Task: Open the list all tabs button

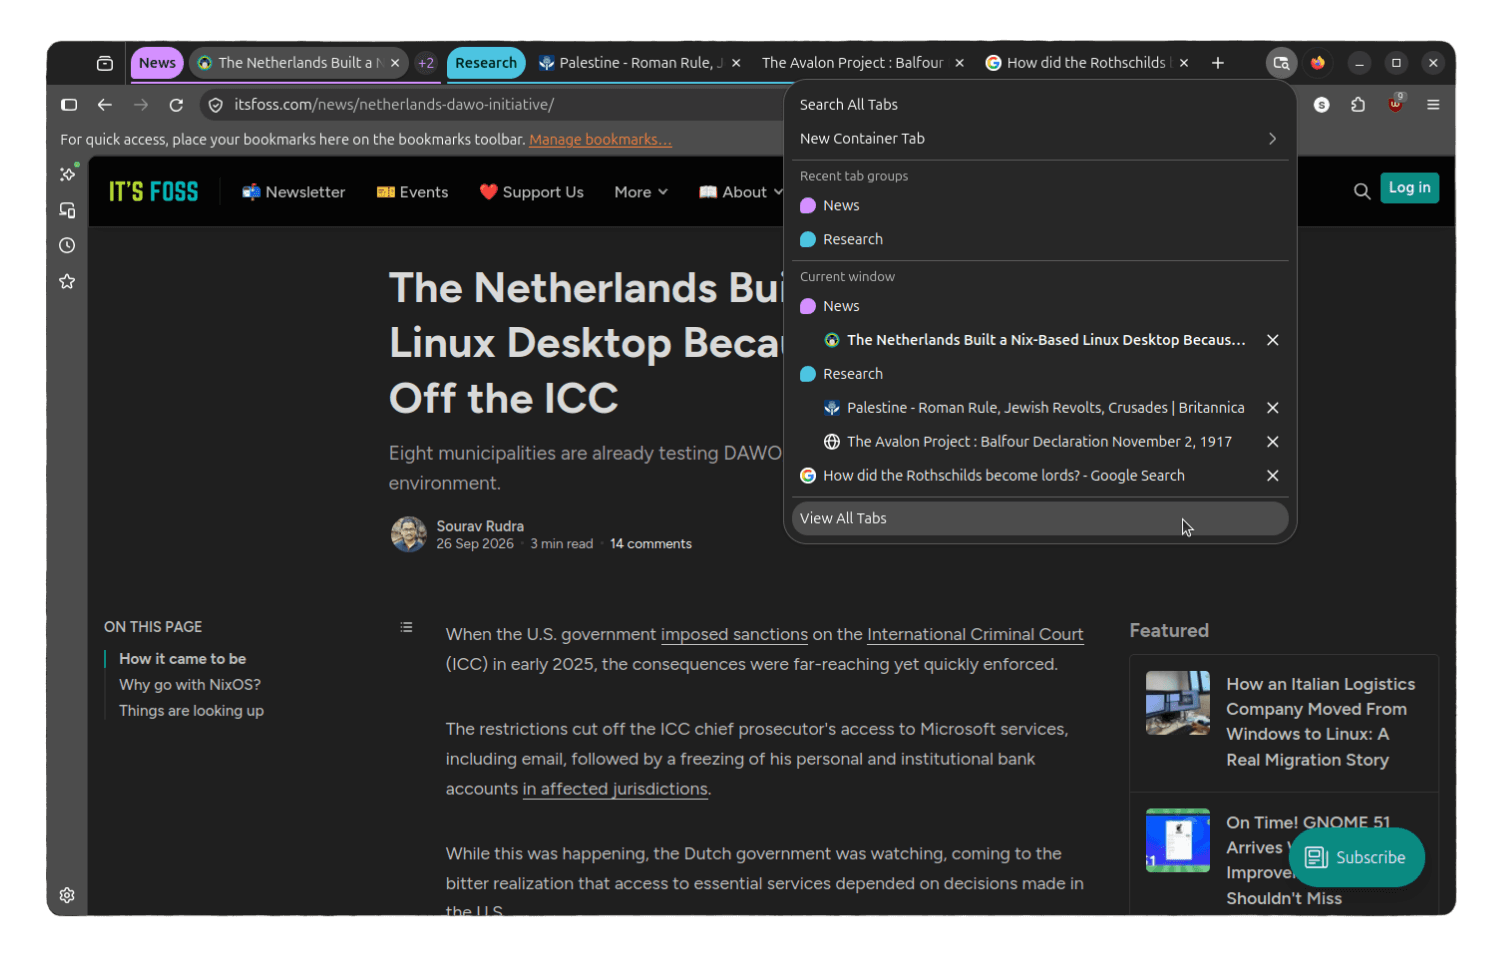Action: click(x=1281, y=63)
